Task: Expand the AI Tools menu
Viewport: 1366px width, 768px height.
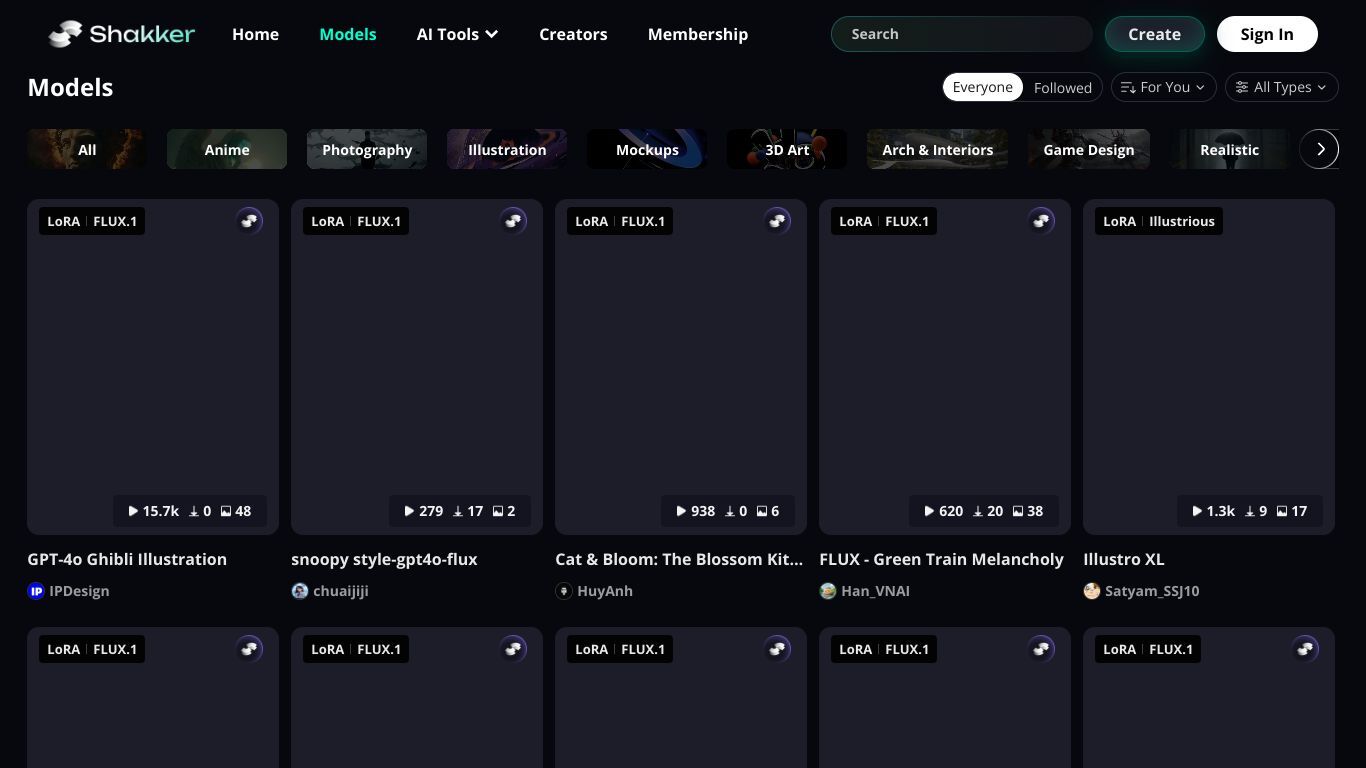Action: point(457,34)
